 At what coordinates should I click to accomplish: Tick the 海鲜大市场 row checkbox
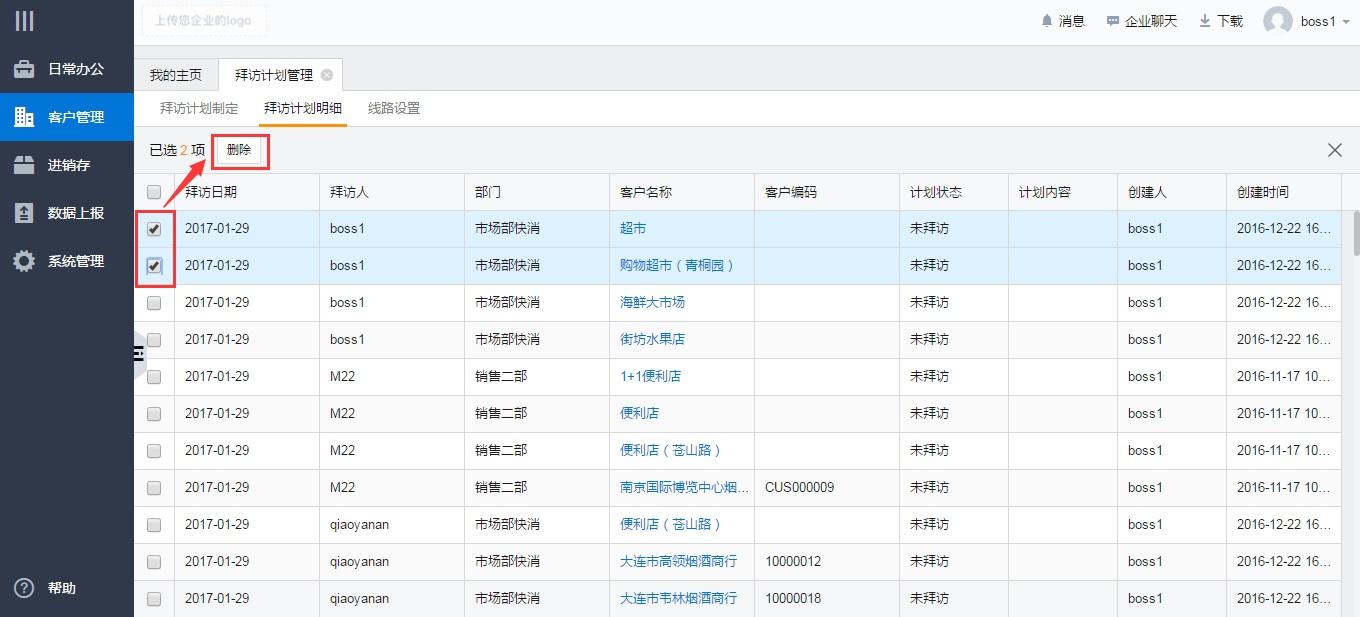(154, 303)
